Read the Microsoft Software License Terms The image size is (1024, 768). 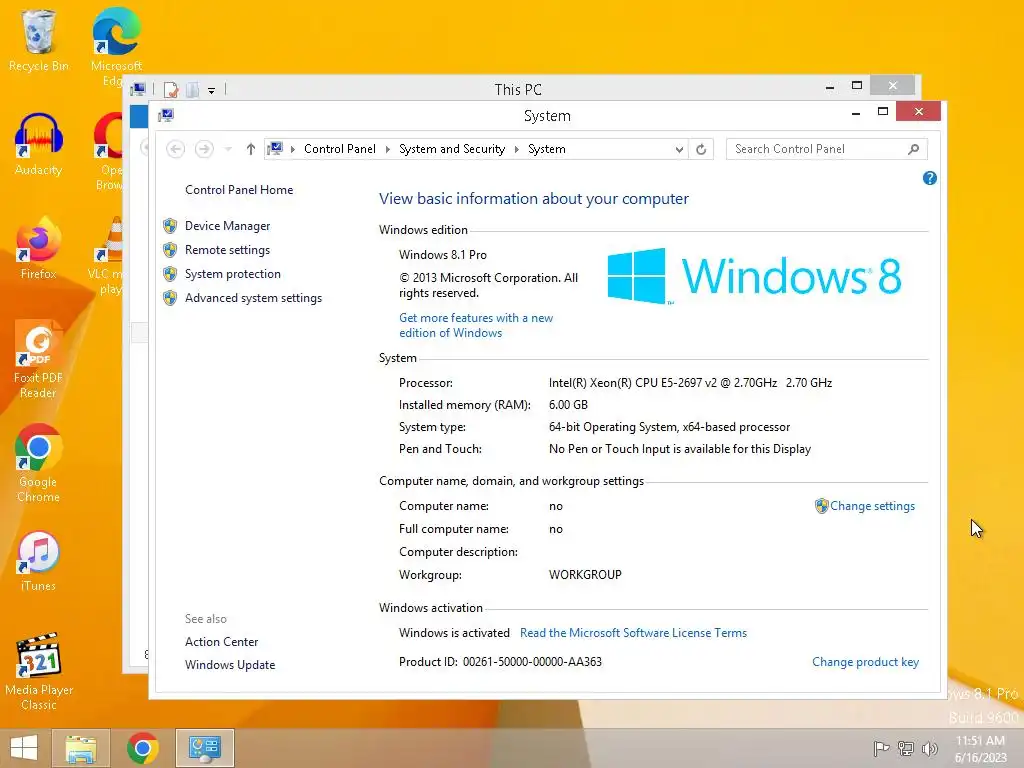(x=633, y=633)
